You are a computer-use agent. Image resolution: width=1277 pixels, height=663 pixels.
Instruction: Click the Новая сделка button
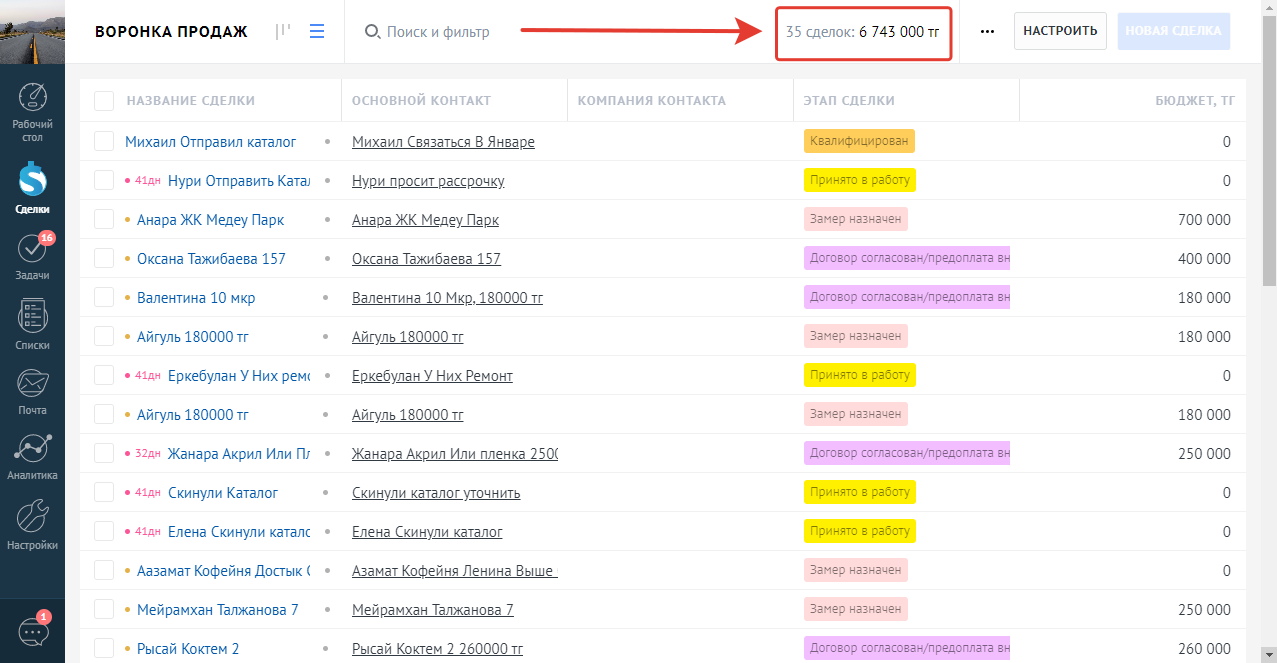click(1173, 31)
